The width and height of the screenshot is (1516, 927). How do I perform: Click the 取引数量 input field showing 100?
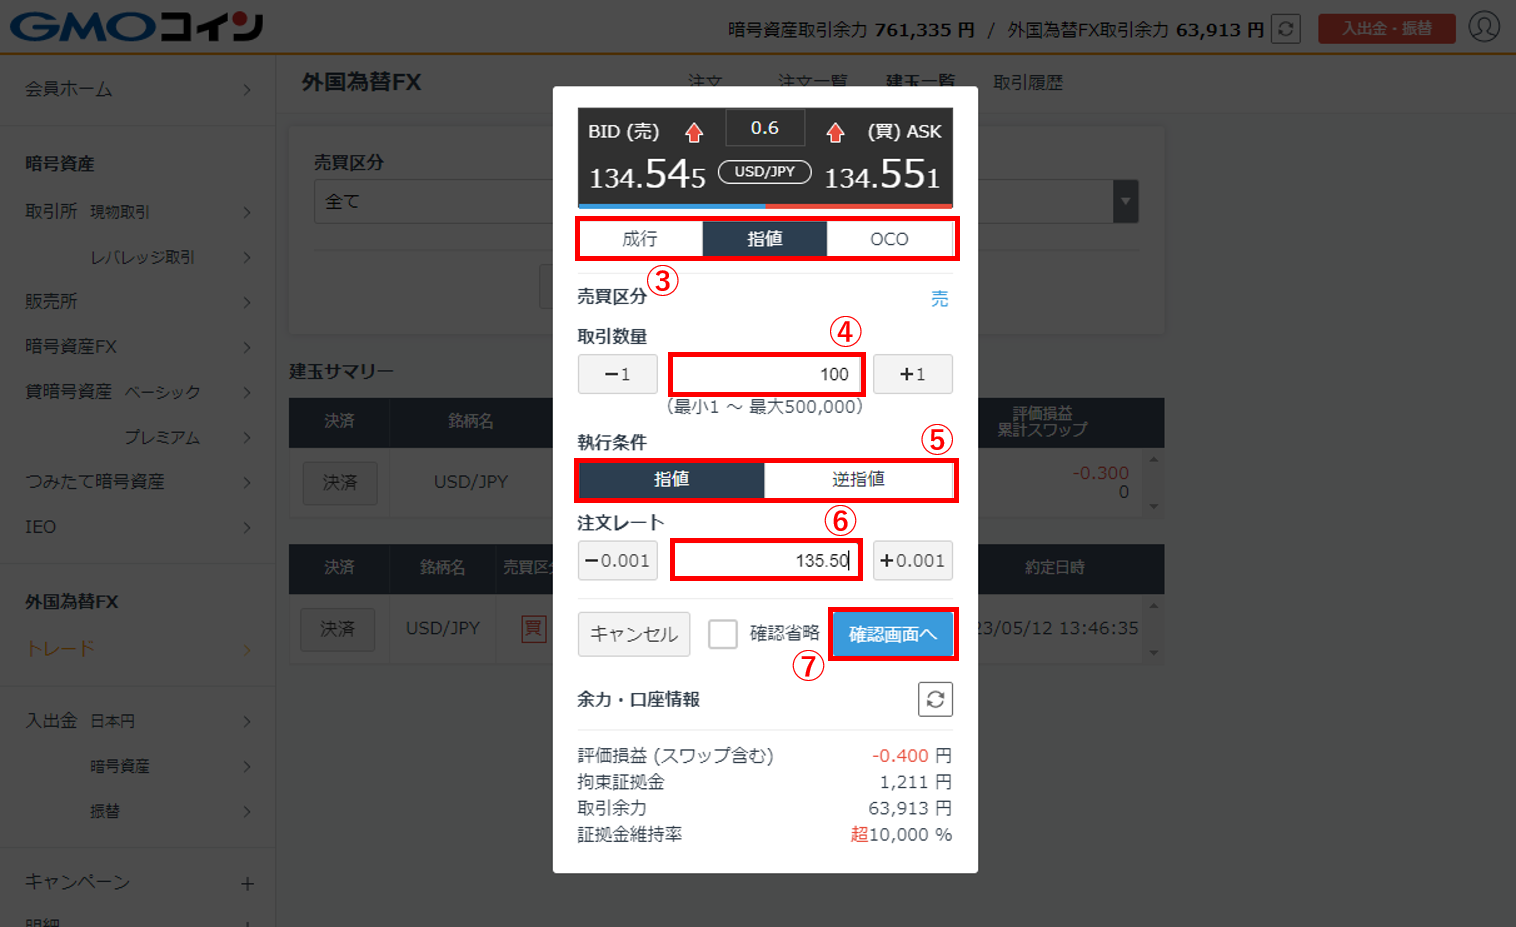point(766,374)
